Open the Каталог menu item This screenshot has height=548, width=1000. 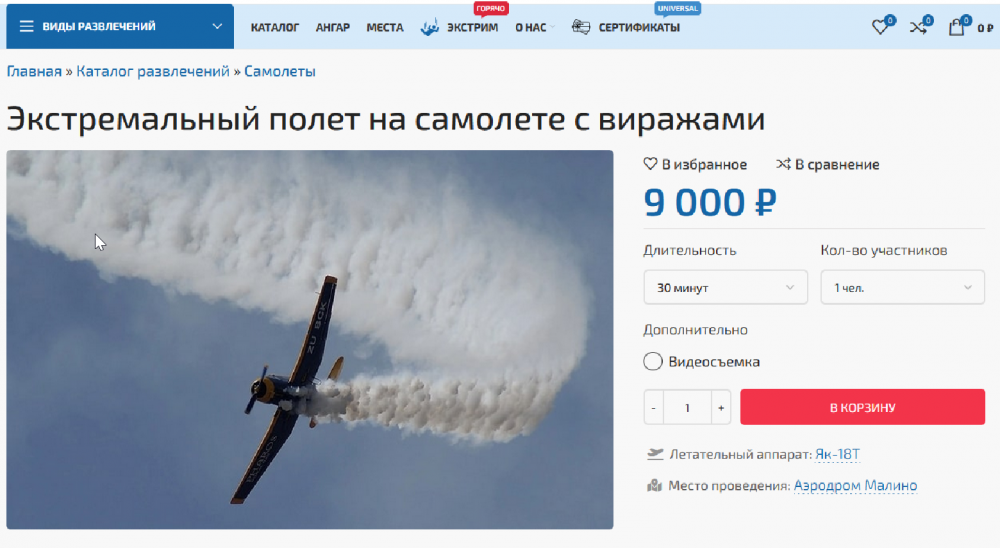[x=274, y=27]
